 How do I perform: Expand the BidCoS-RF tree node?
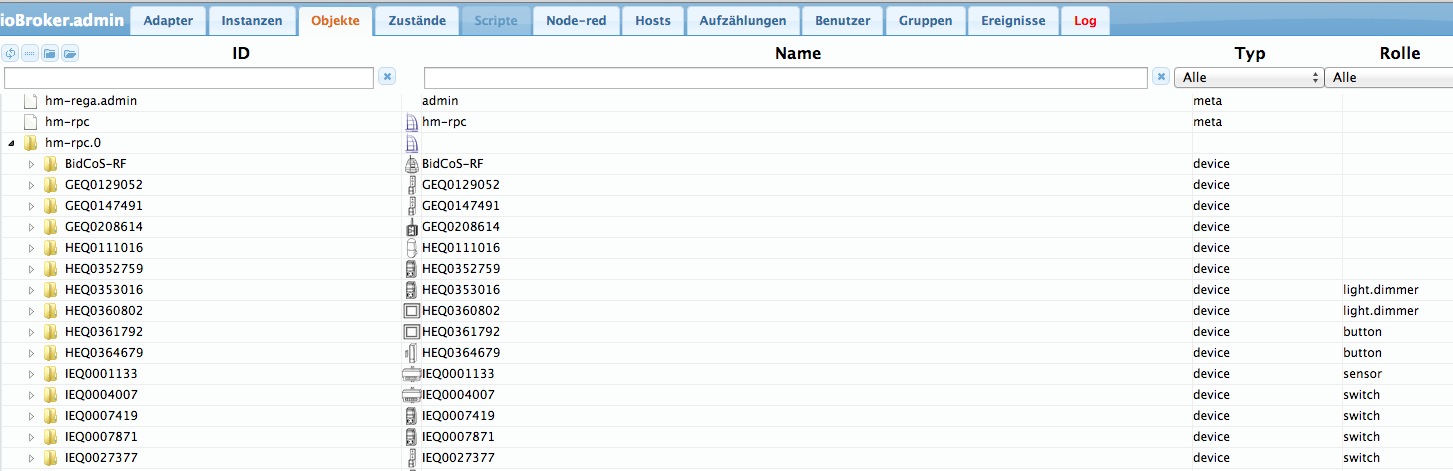pos(31,164)
